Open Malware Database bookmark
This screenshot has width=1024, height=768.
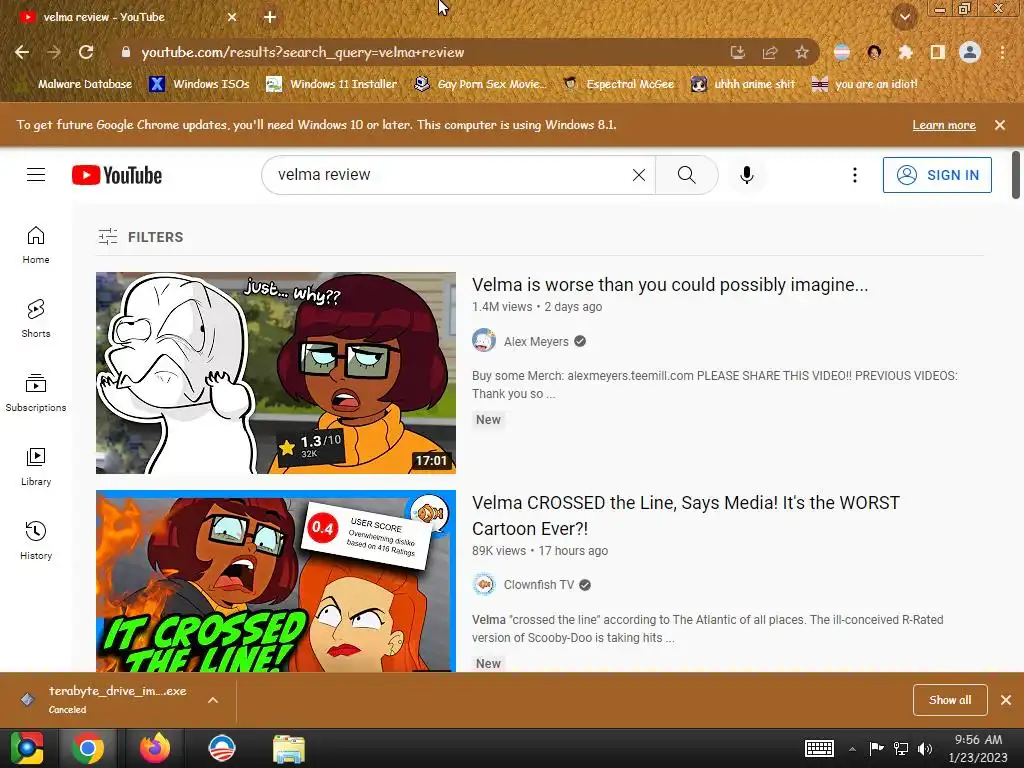(x=76, y=84)
